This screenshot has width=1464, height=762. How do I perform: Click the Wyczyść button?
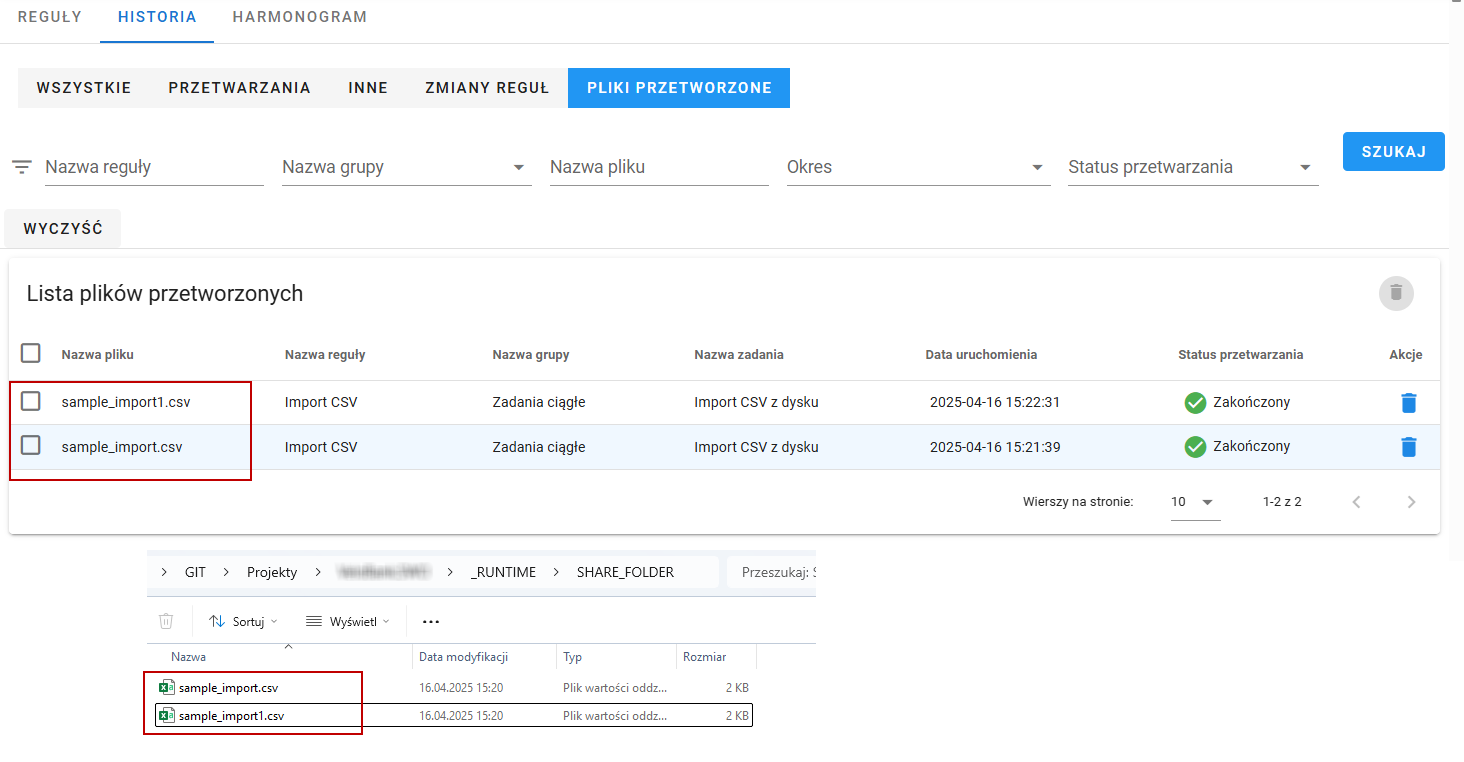pyautogui.click(x=63, y=228)
